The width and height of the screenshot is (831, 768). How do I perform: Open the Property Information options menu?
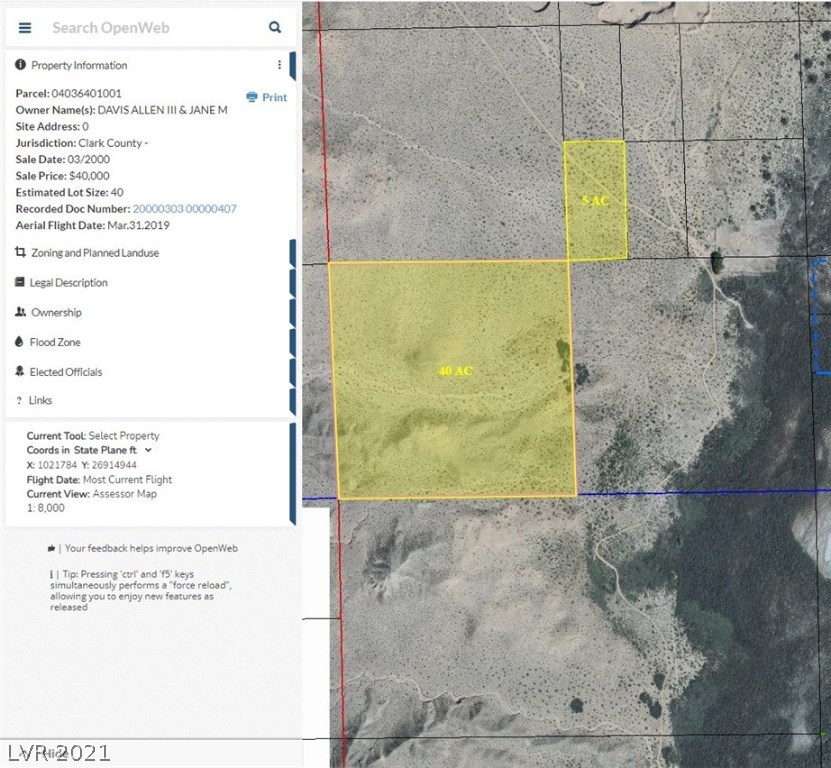(x=279, y=64)
